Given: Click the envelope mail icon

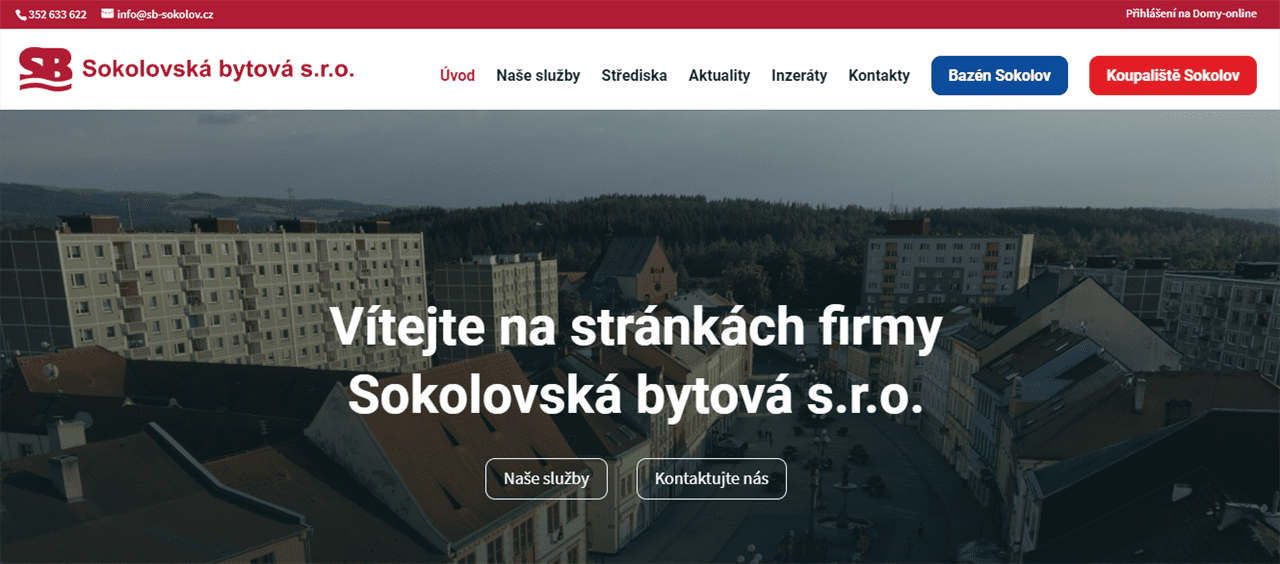Looking at the screenshot, I should click(107, 14).
